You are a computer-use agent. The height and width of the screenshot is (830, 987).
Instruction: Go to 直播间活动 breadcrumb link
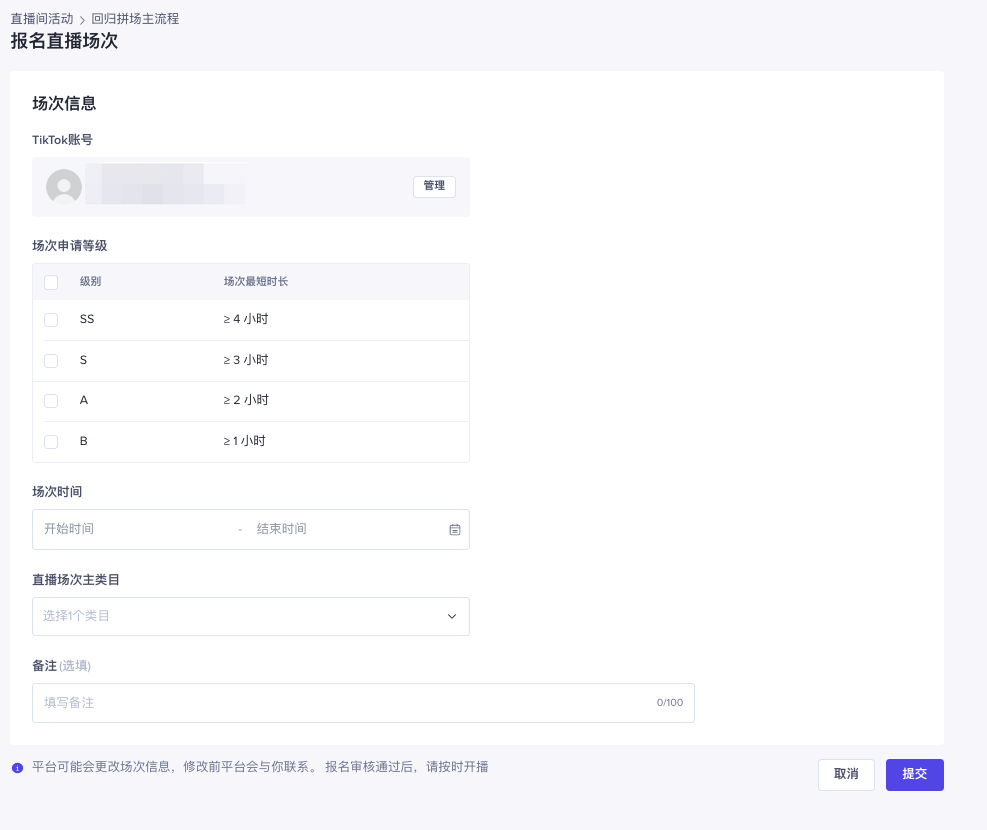pos(42,19)
